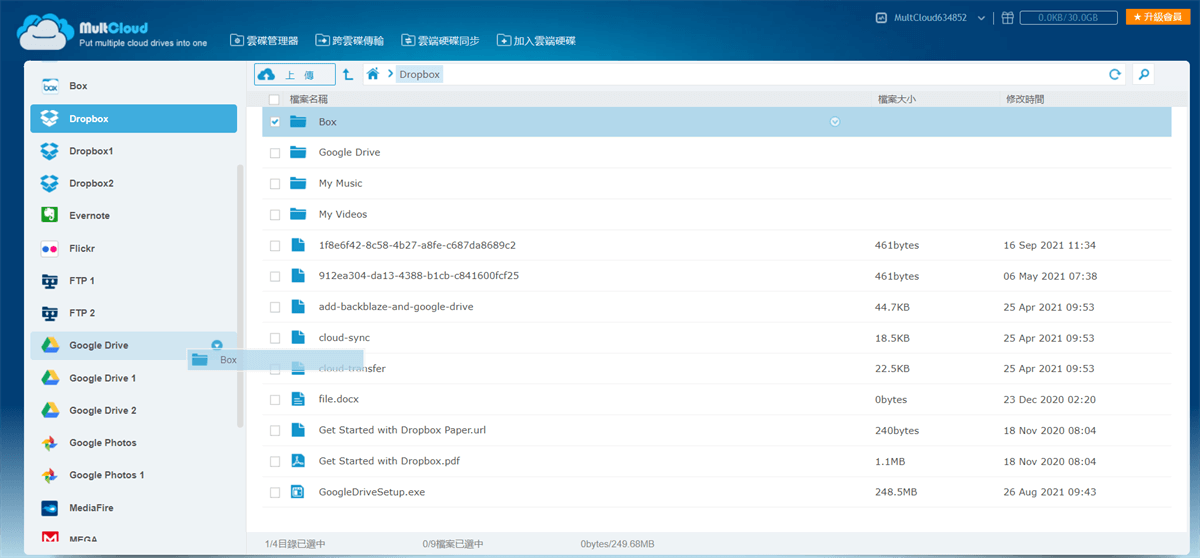Check the My Music folder checkbox
Viewport: 1200px width, 558px height.
point(274,184)
